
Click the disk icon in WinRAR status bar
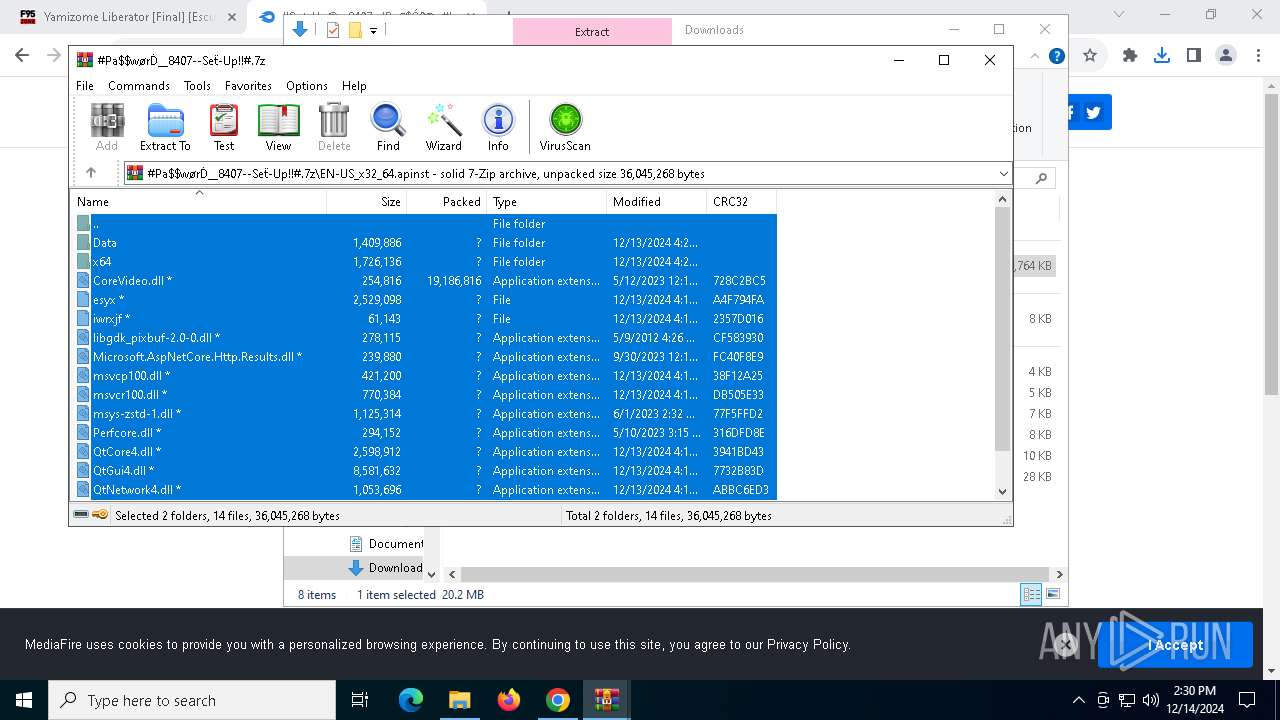[82, 515]
